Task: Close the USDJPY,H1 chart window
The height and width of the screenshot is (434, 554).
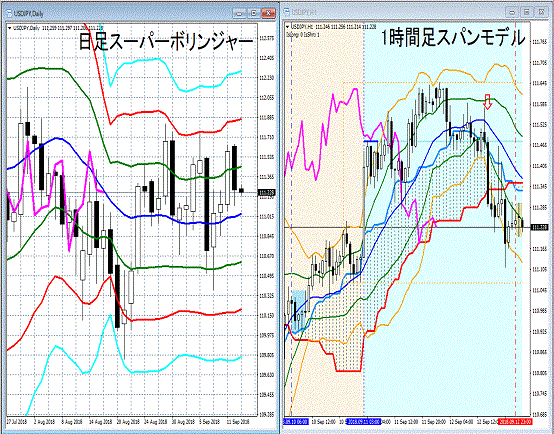Action: (x=541, y=12)
